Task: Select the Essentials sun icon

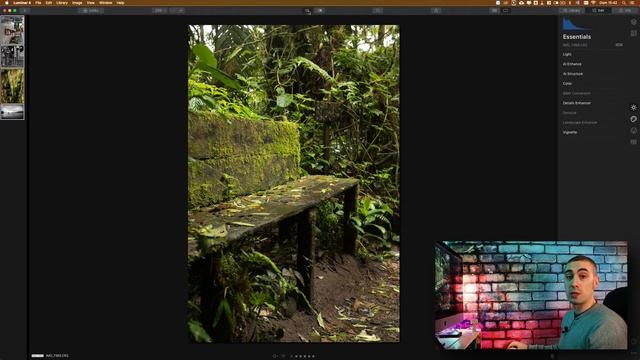Action: (633, 108)
